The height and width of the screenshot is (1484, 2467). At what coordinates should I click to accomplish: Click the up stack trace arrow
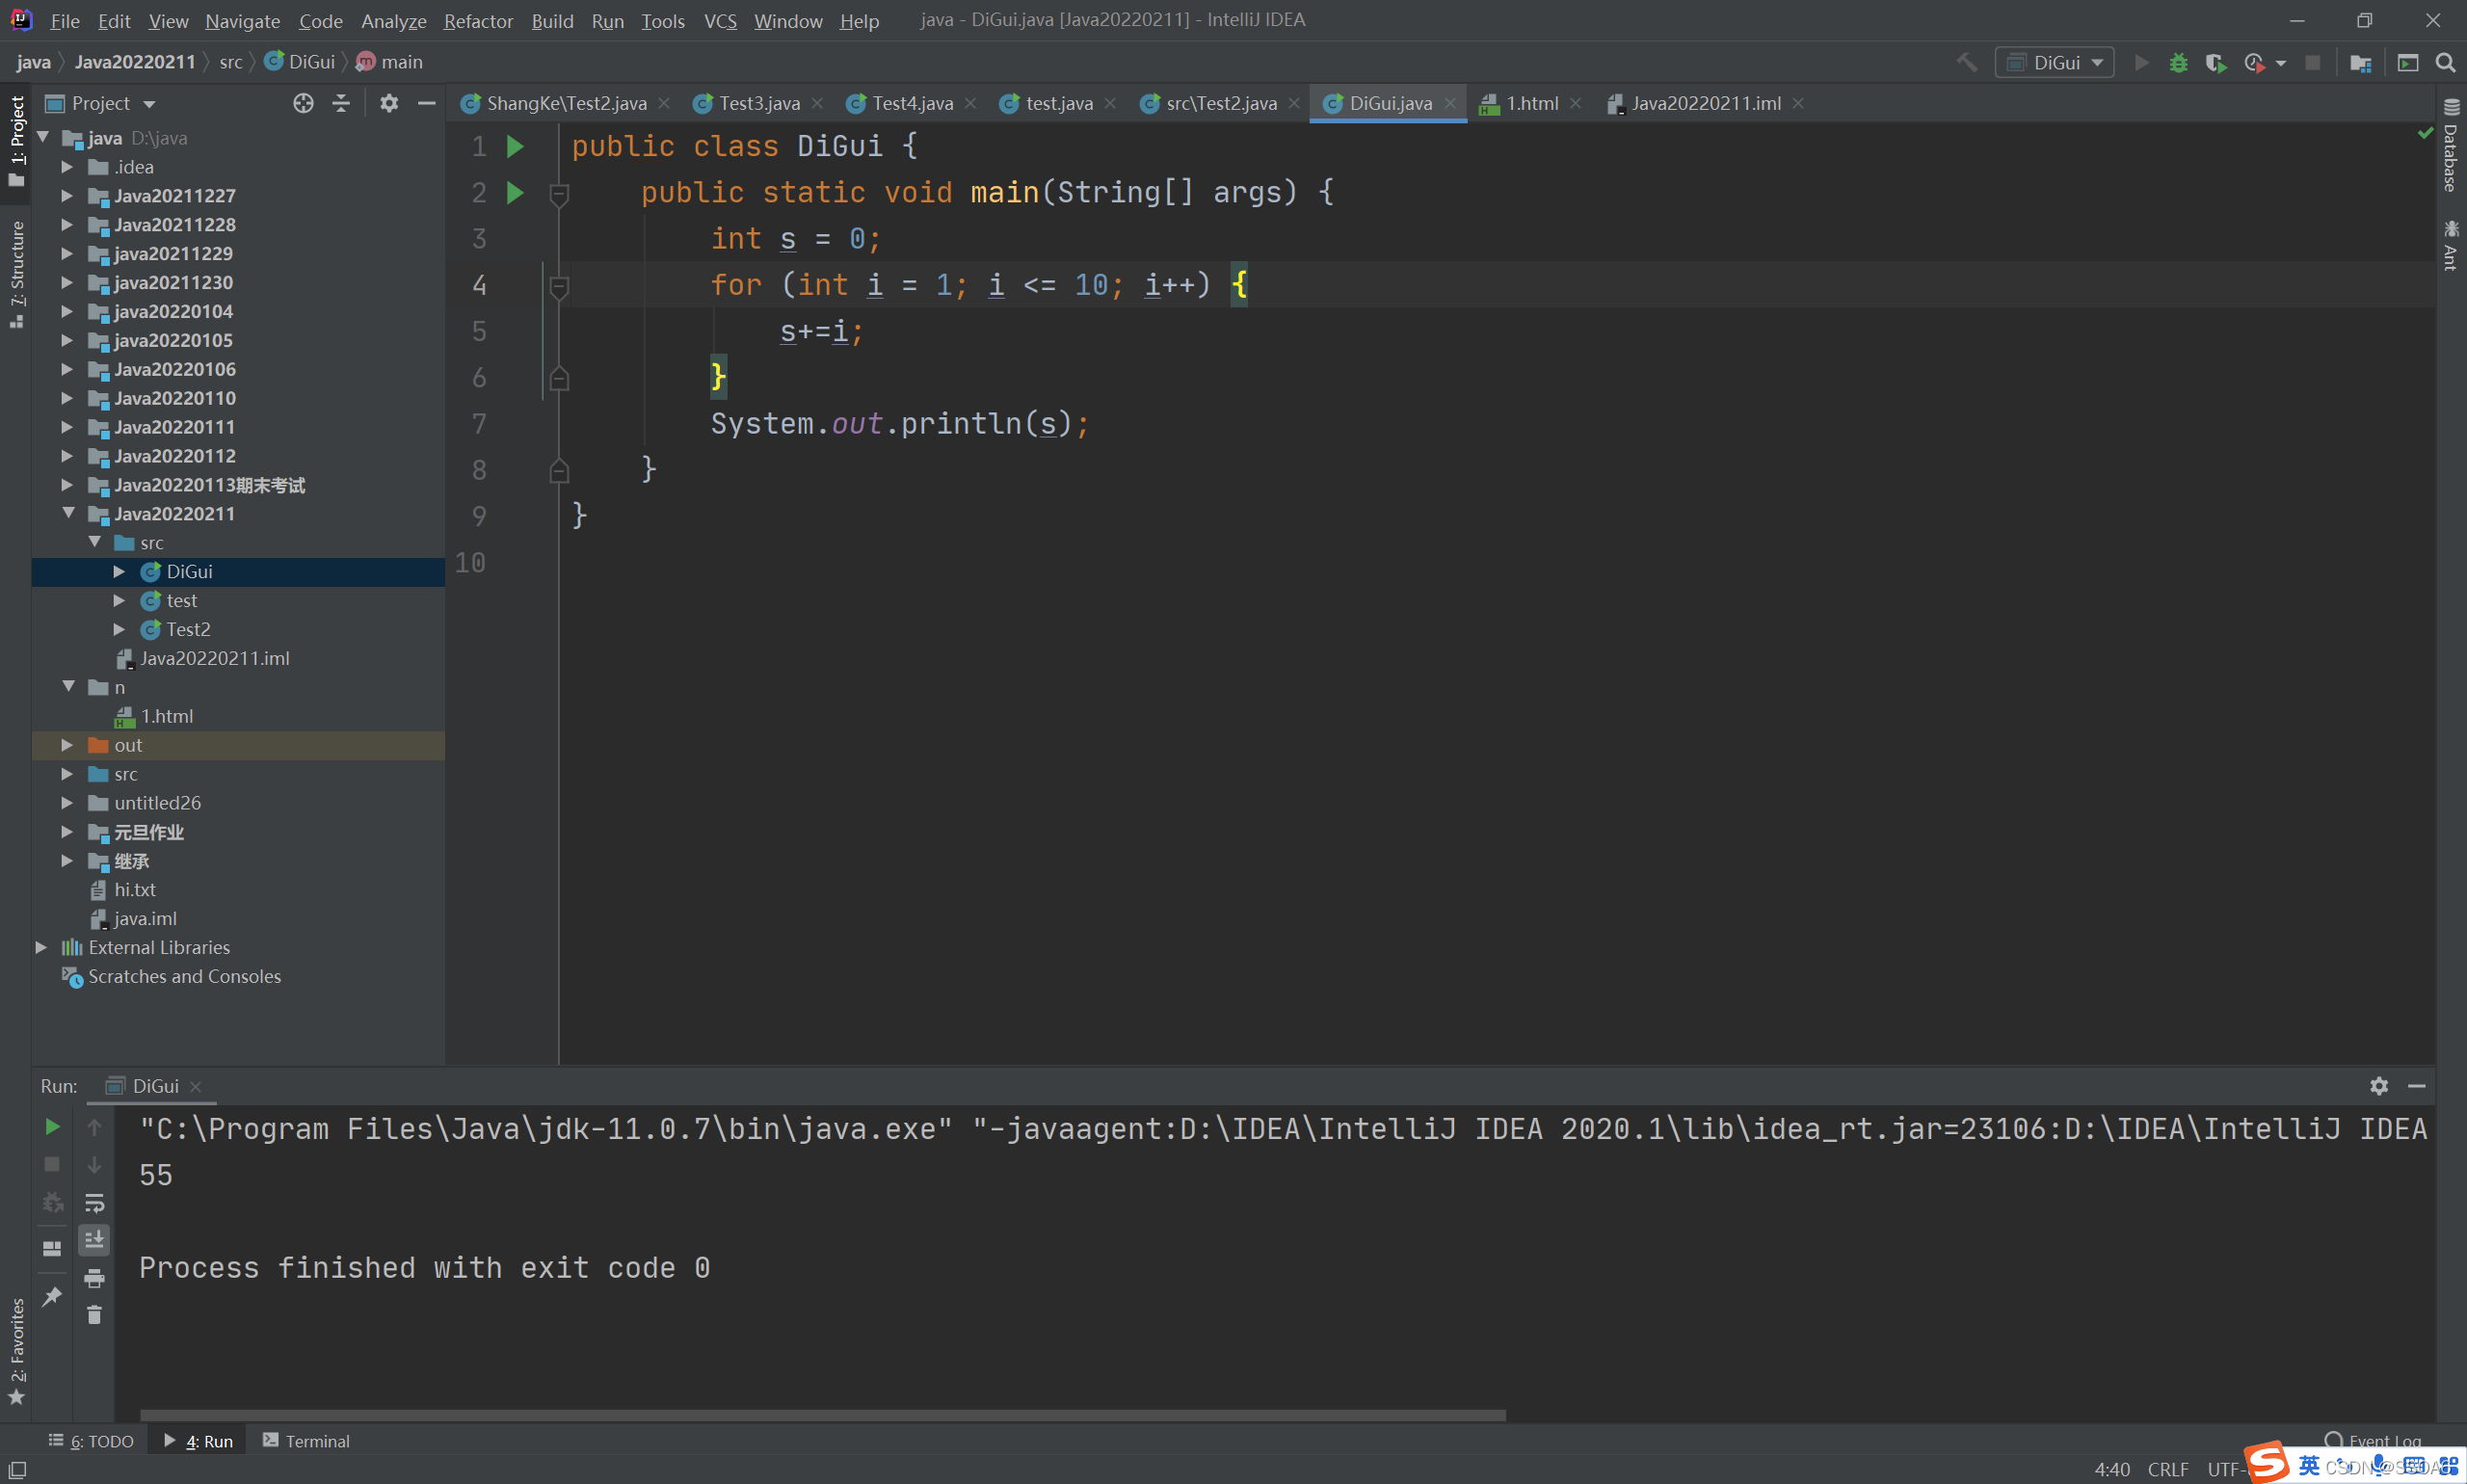94,1127
